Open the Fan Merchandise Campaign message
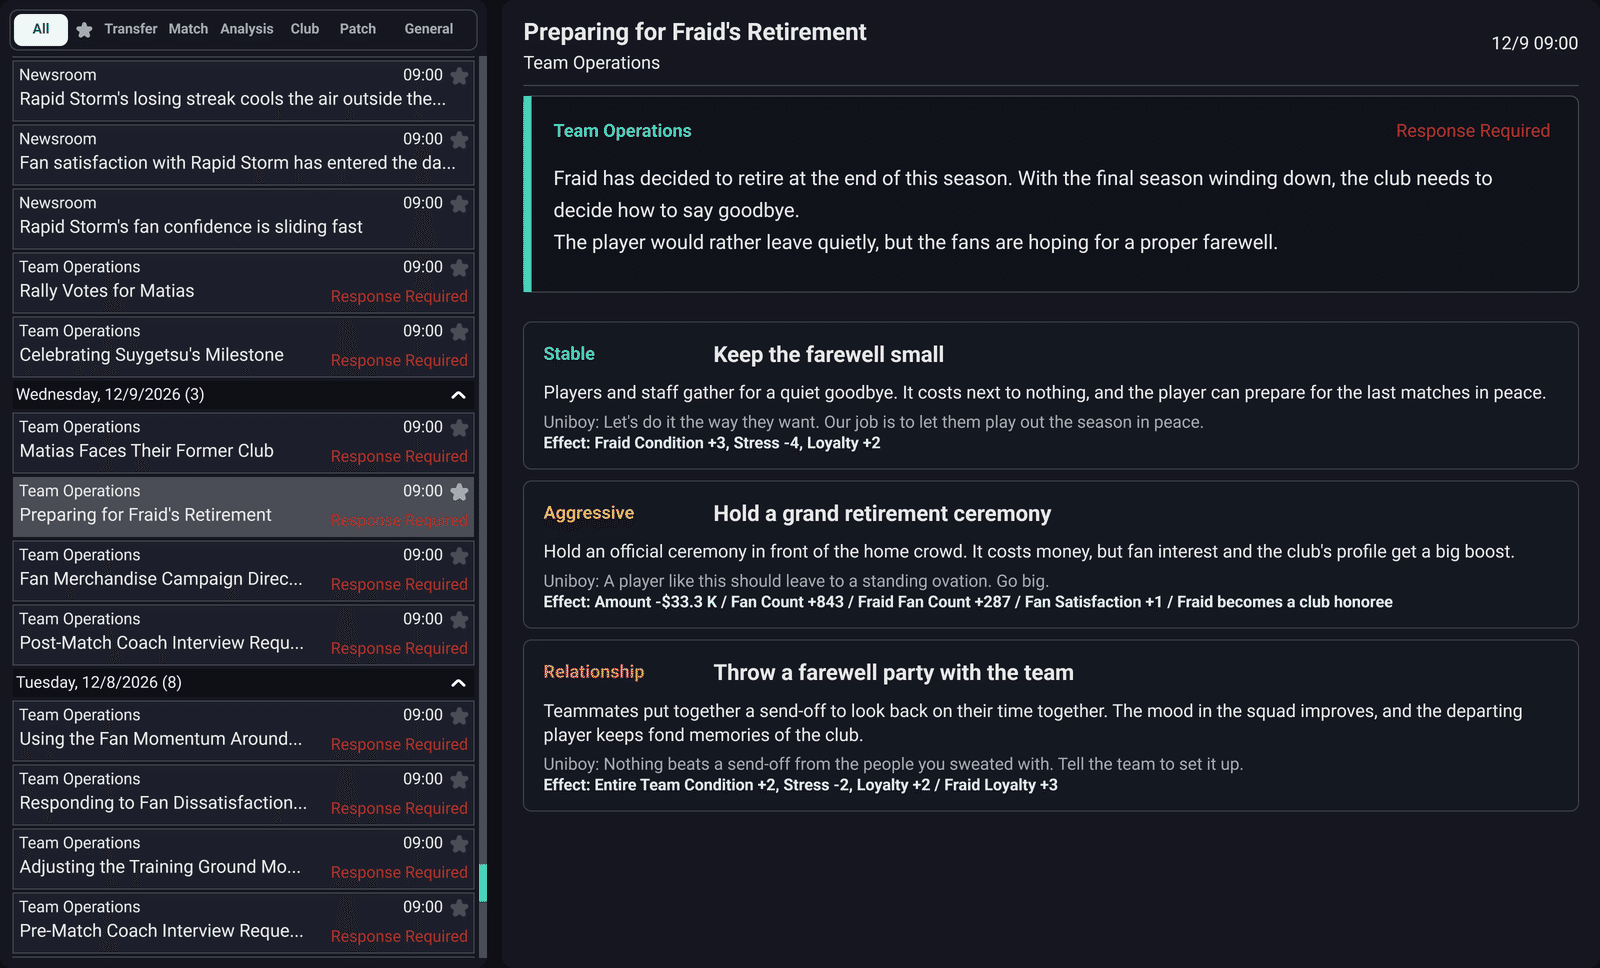1600x968 pixels. (243, 569)
